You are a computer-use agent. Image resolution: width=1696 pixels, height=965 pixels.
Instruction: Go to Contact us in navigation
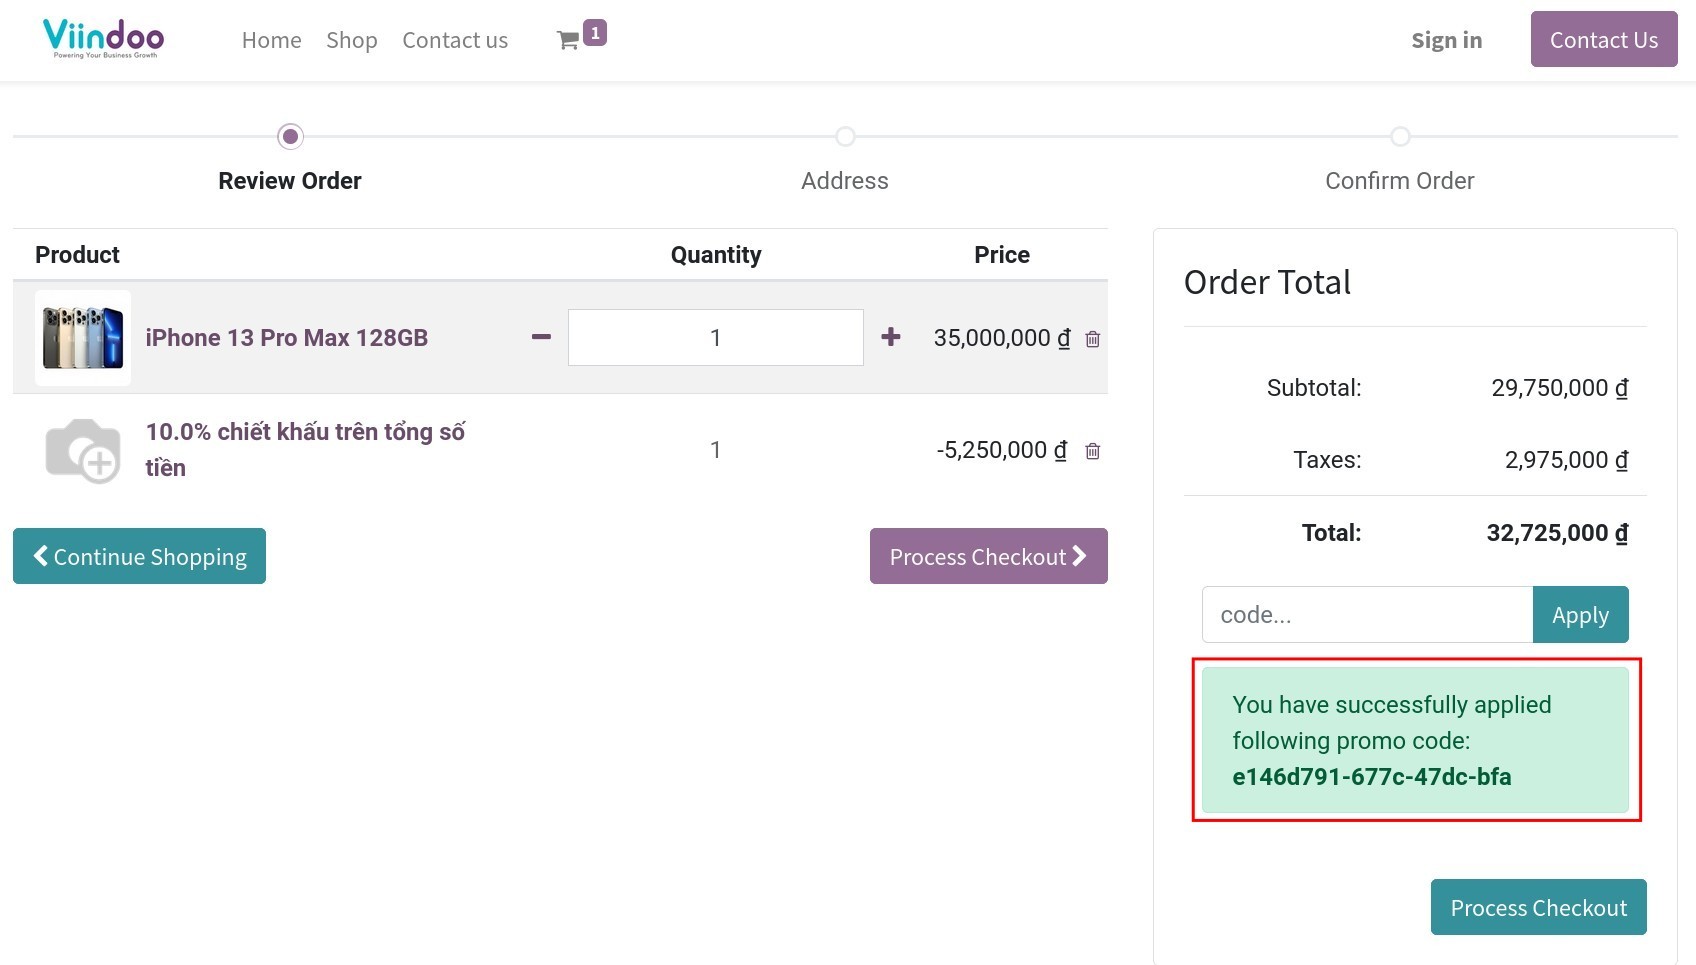(x=455, y=40)
